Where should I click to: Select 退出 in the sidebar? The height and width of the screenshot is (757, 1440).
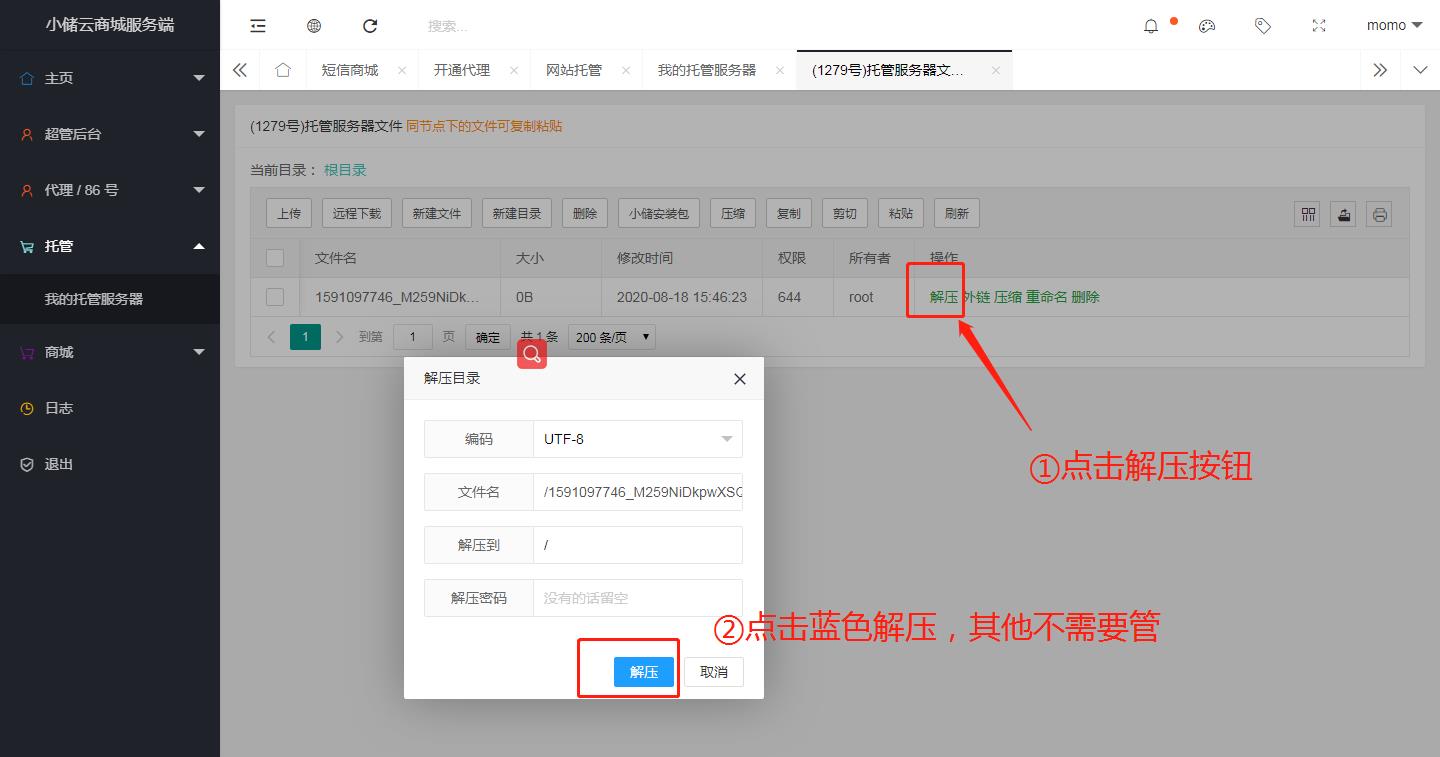click(110, 464)
